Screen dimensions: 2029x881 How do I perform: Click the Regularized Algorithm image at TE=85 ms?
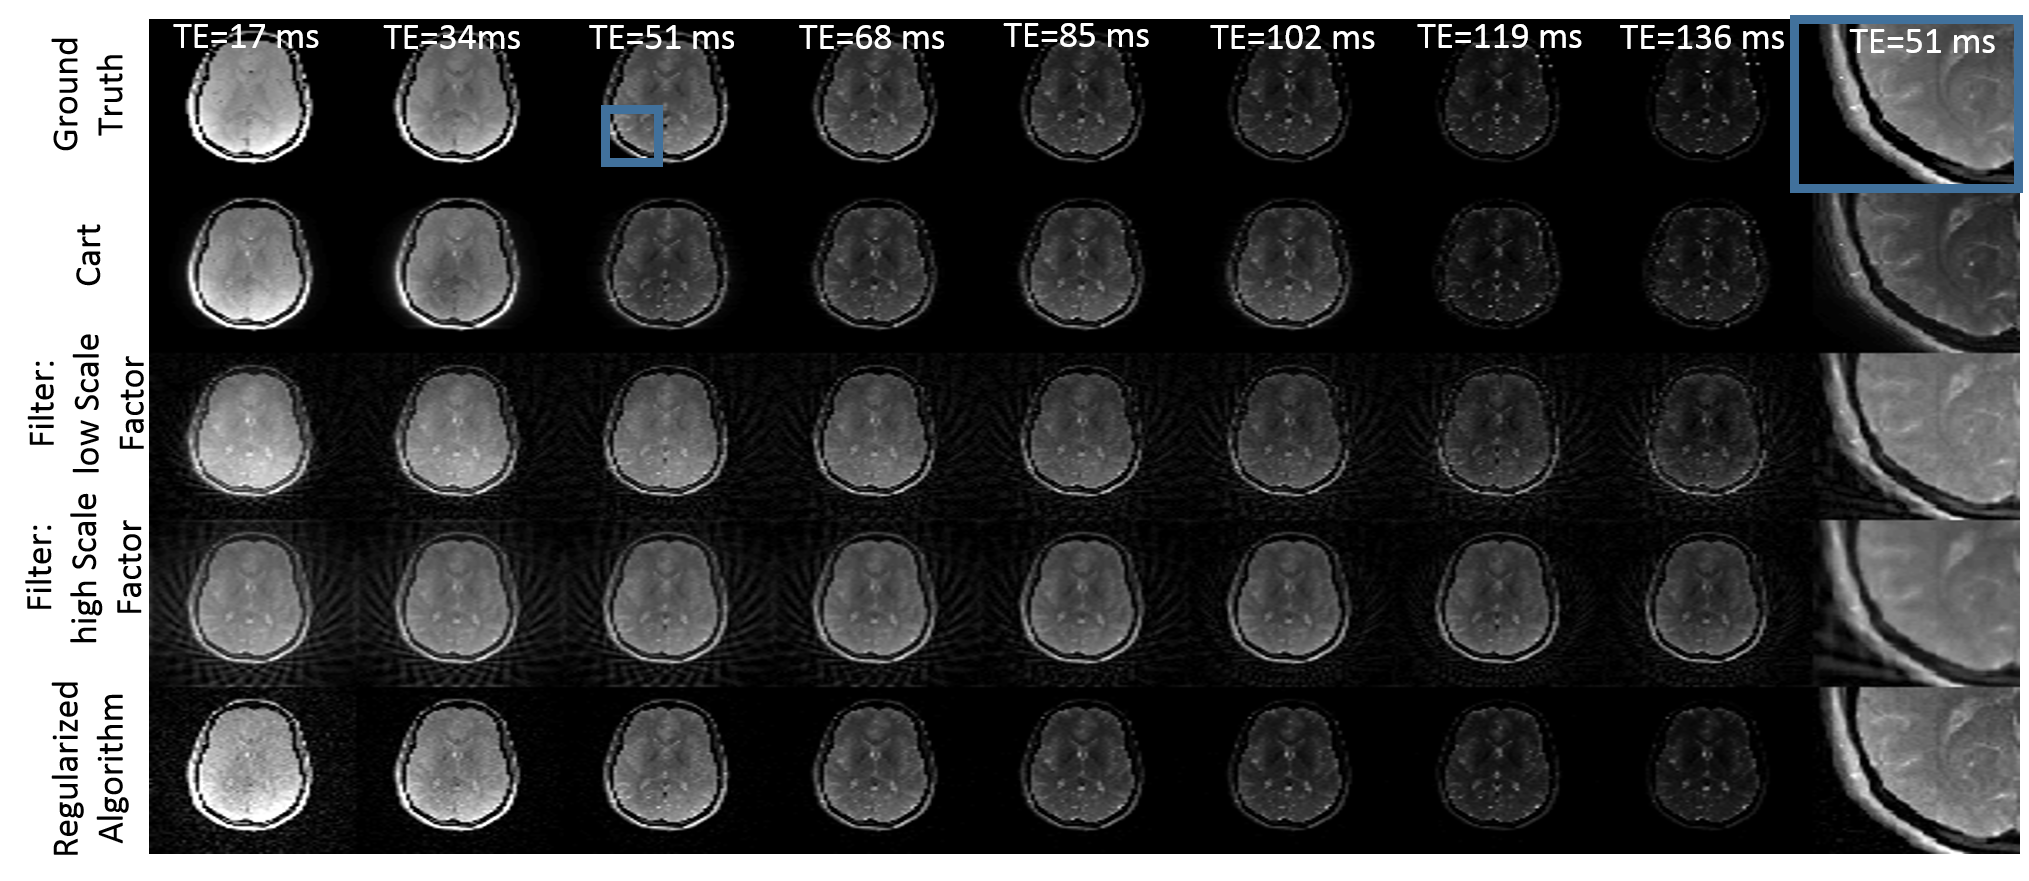[x=1082, y=766]
